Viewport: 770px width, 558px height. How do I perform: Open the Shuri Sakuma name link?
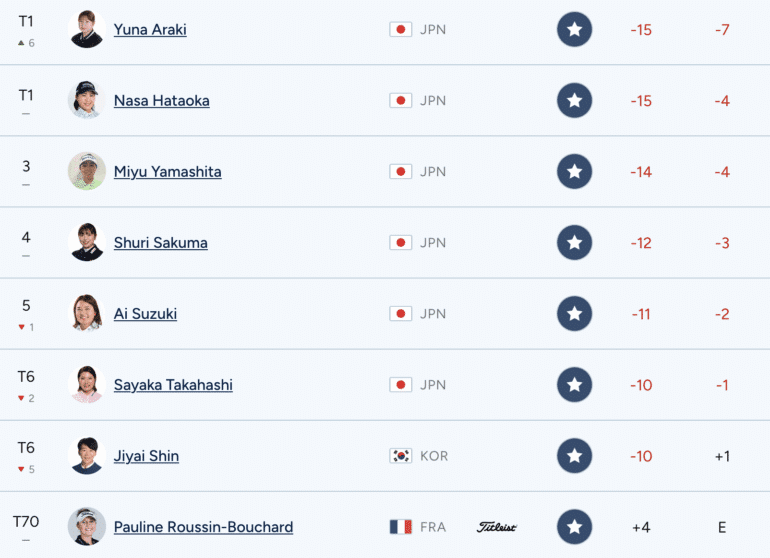point(160,243)
